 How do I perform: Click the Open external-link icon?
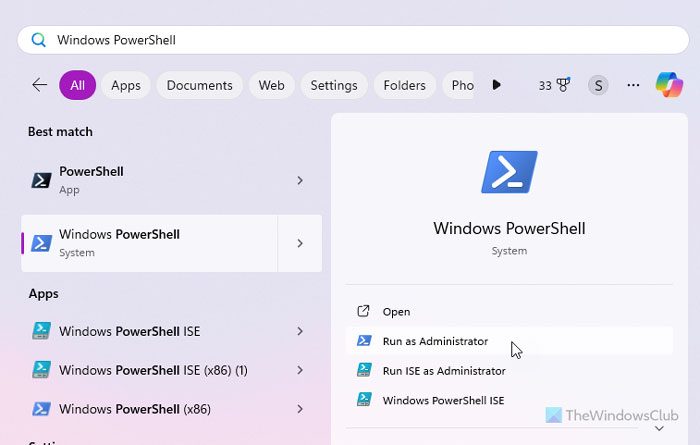[363, 311]
